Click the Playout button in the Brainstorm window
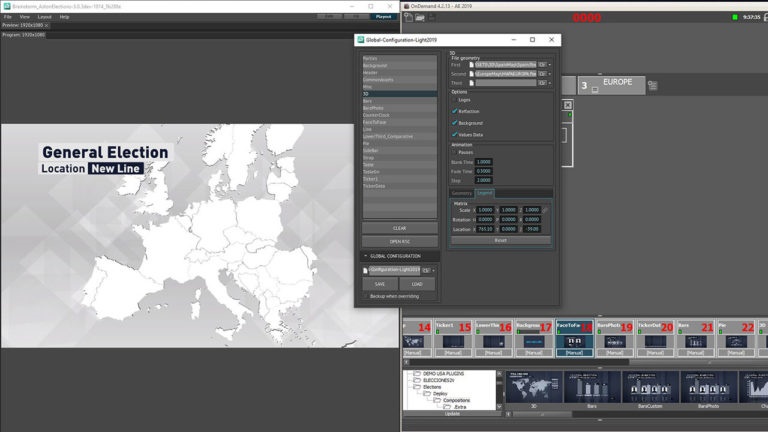 (x=384, y=17)
